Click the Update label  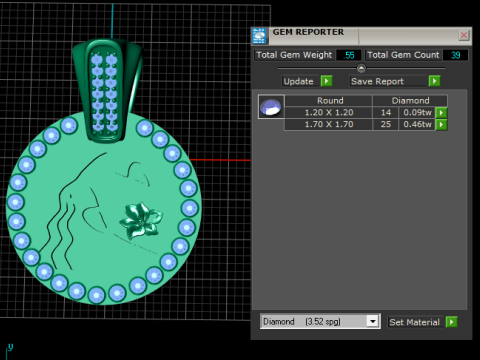298,81
